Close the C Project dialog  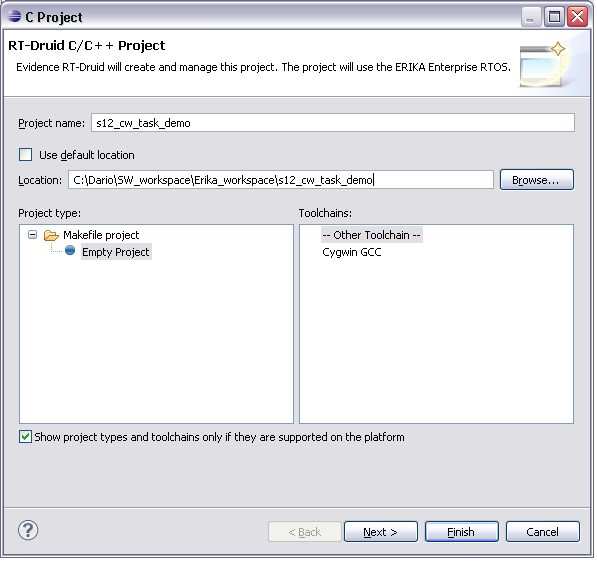578,17
